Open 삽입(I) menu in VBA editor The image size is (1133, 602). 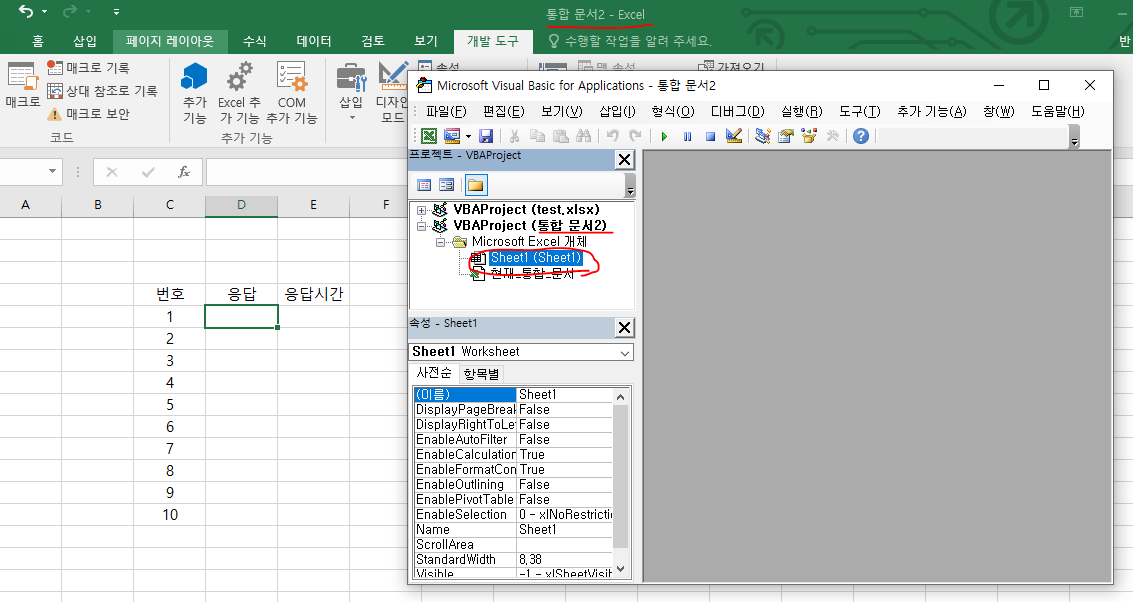click(x=617, y=111)
